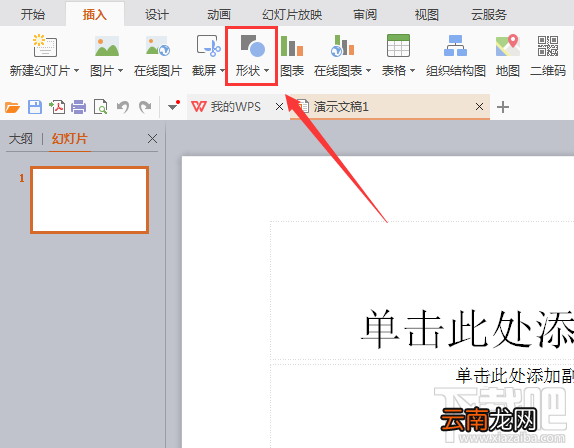
Task: Click the New Slide (新建幻灯片) icon
Action: coord(45,46)
